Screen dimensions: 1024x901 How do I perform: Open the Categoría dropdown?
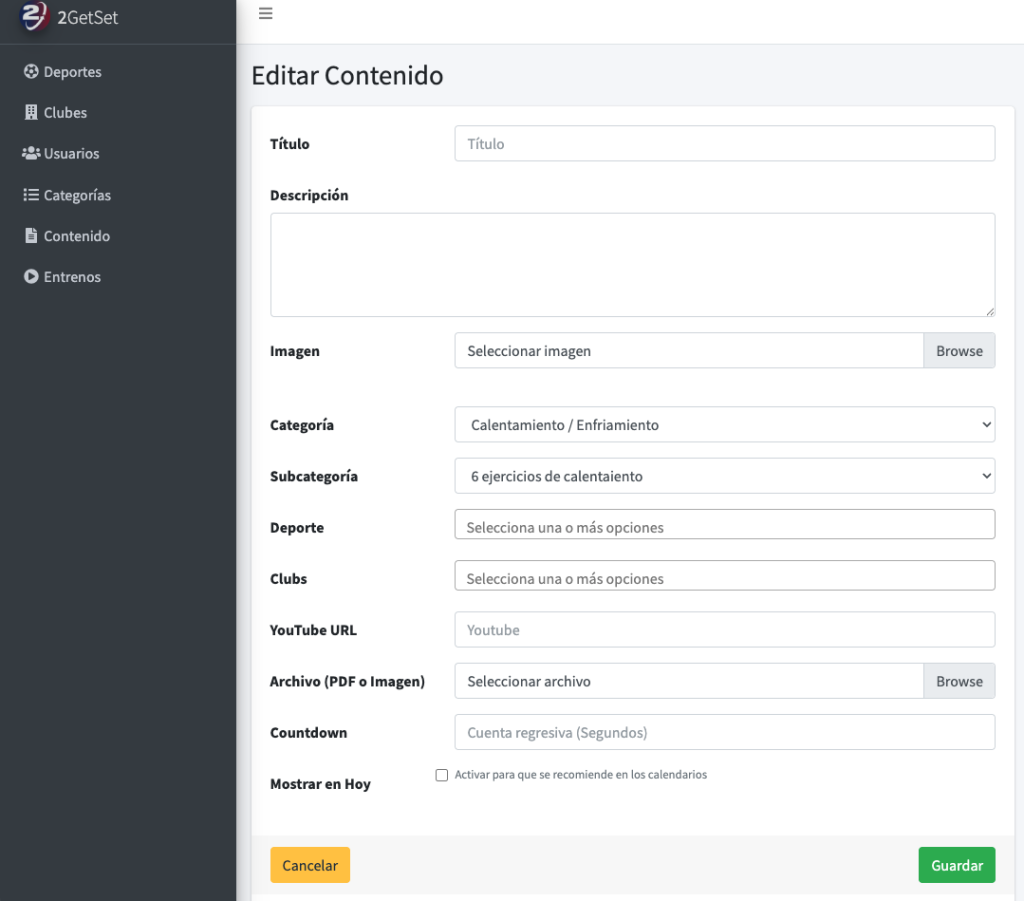pos(724,425)
